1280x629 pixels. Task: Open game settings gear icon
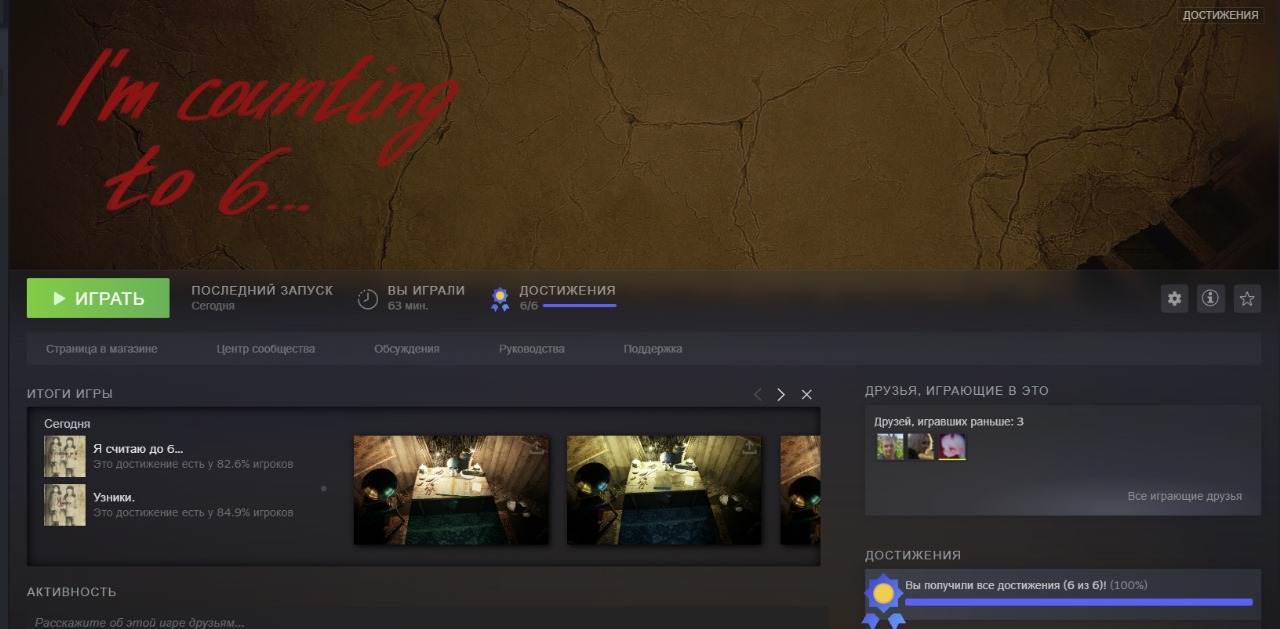point(1174,298)
